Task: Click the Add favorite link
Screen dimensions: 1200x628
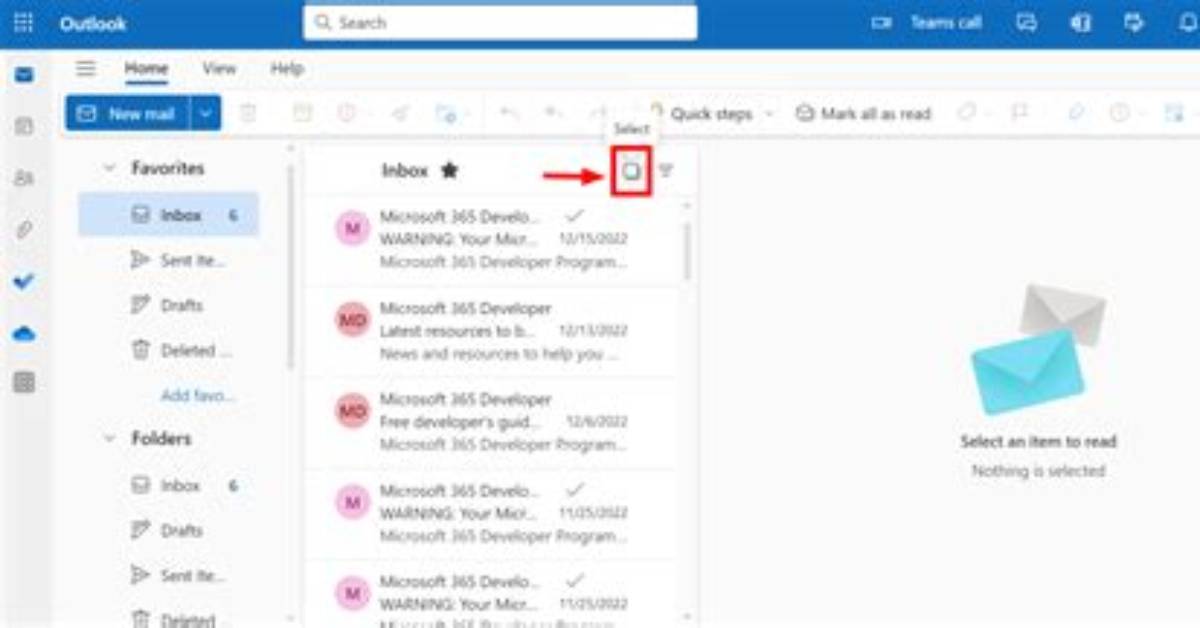Action: [197, 395]
